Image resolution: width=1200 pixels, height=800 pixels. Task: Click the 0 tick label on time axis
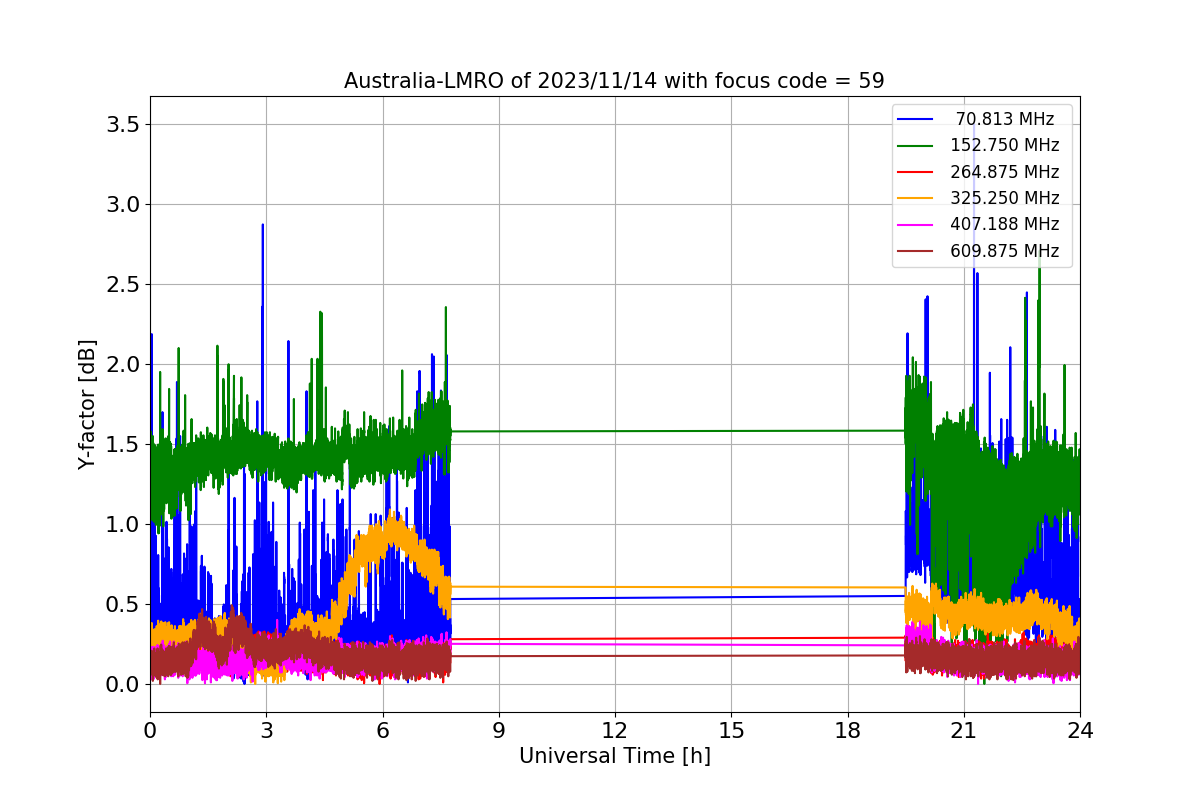tap(150, 731)
